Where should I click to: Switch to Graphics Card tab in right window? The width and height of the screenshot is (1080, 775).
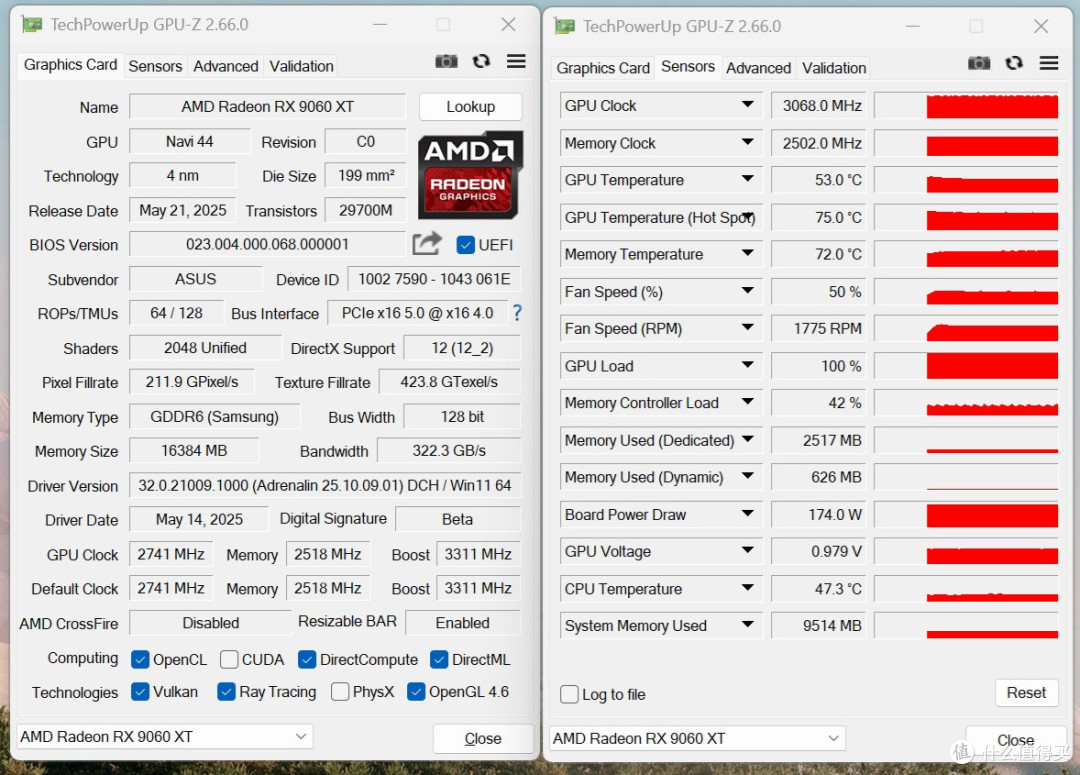[x=603, y=68]
